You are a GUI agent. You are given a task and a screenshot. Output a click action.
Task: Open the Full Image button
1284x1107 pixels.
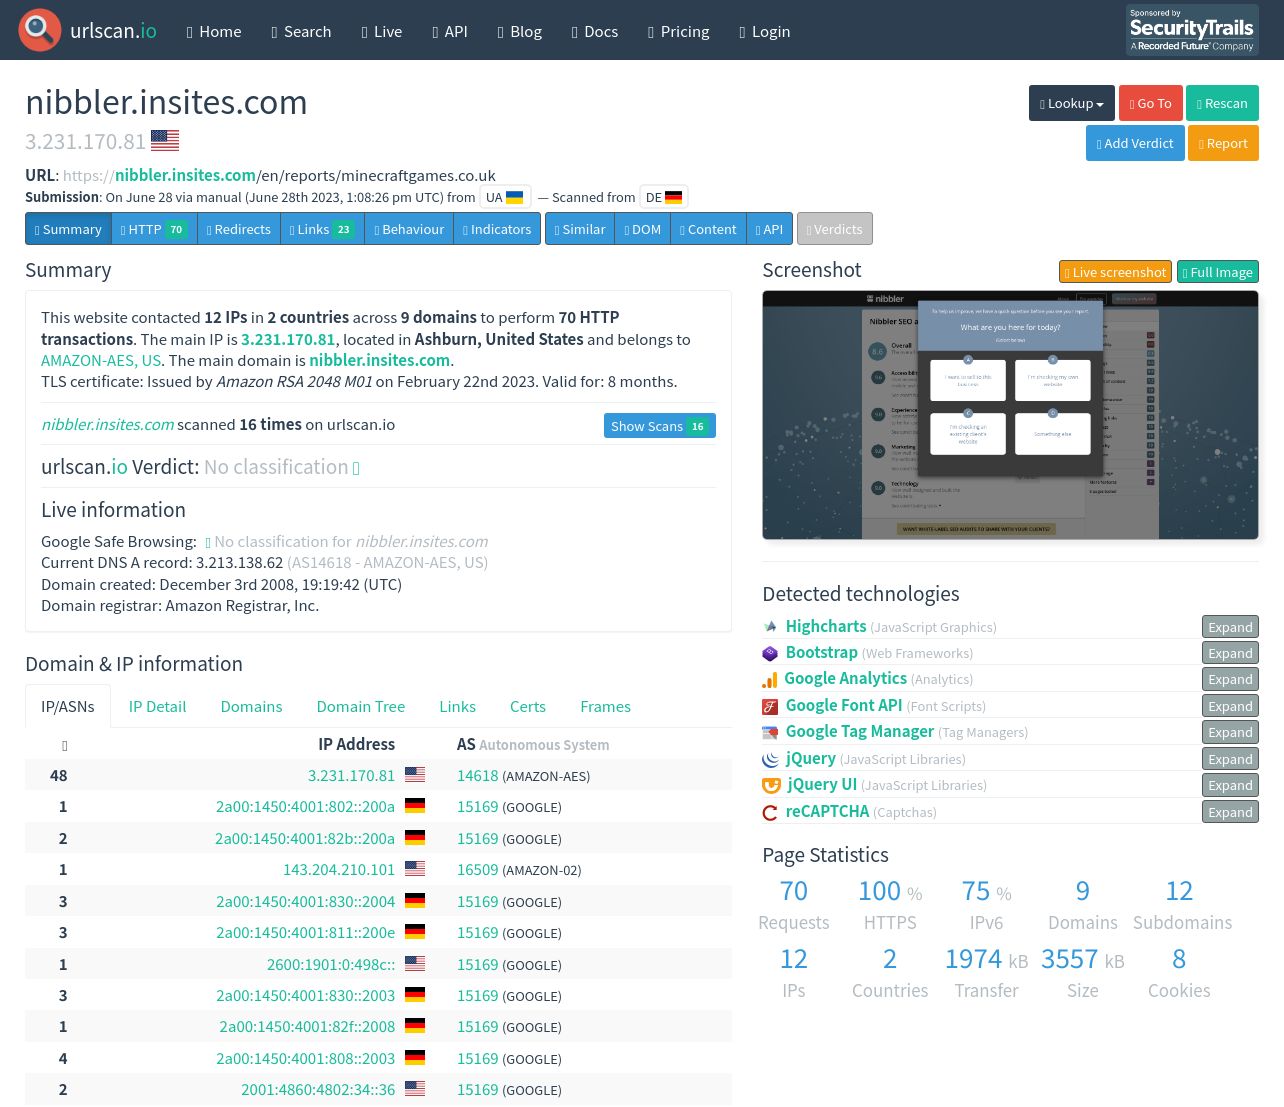coord(1218,272)
